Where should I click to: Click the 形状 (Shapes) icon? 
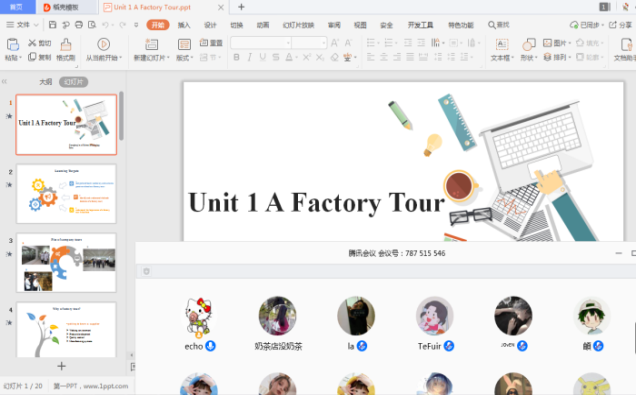(x=529, y=44)
